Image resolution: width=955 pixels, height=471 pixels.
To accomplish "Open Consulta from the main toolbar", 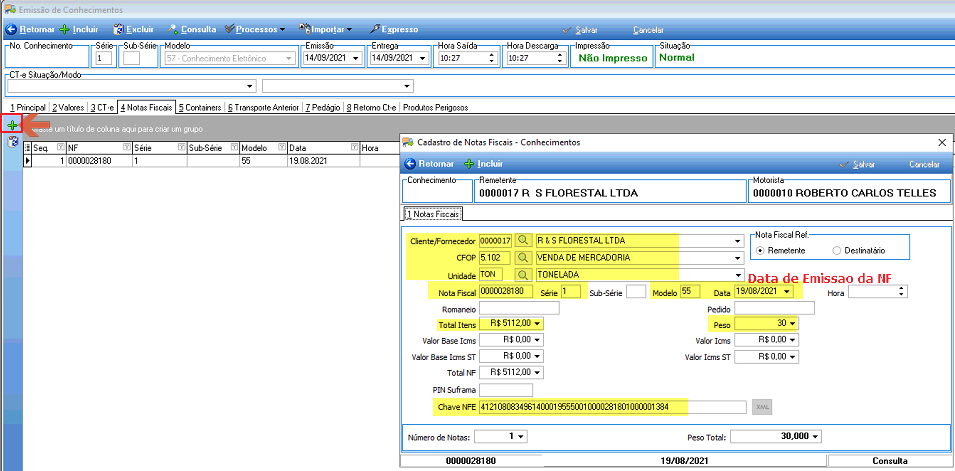I will pos(192,29).
